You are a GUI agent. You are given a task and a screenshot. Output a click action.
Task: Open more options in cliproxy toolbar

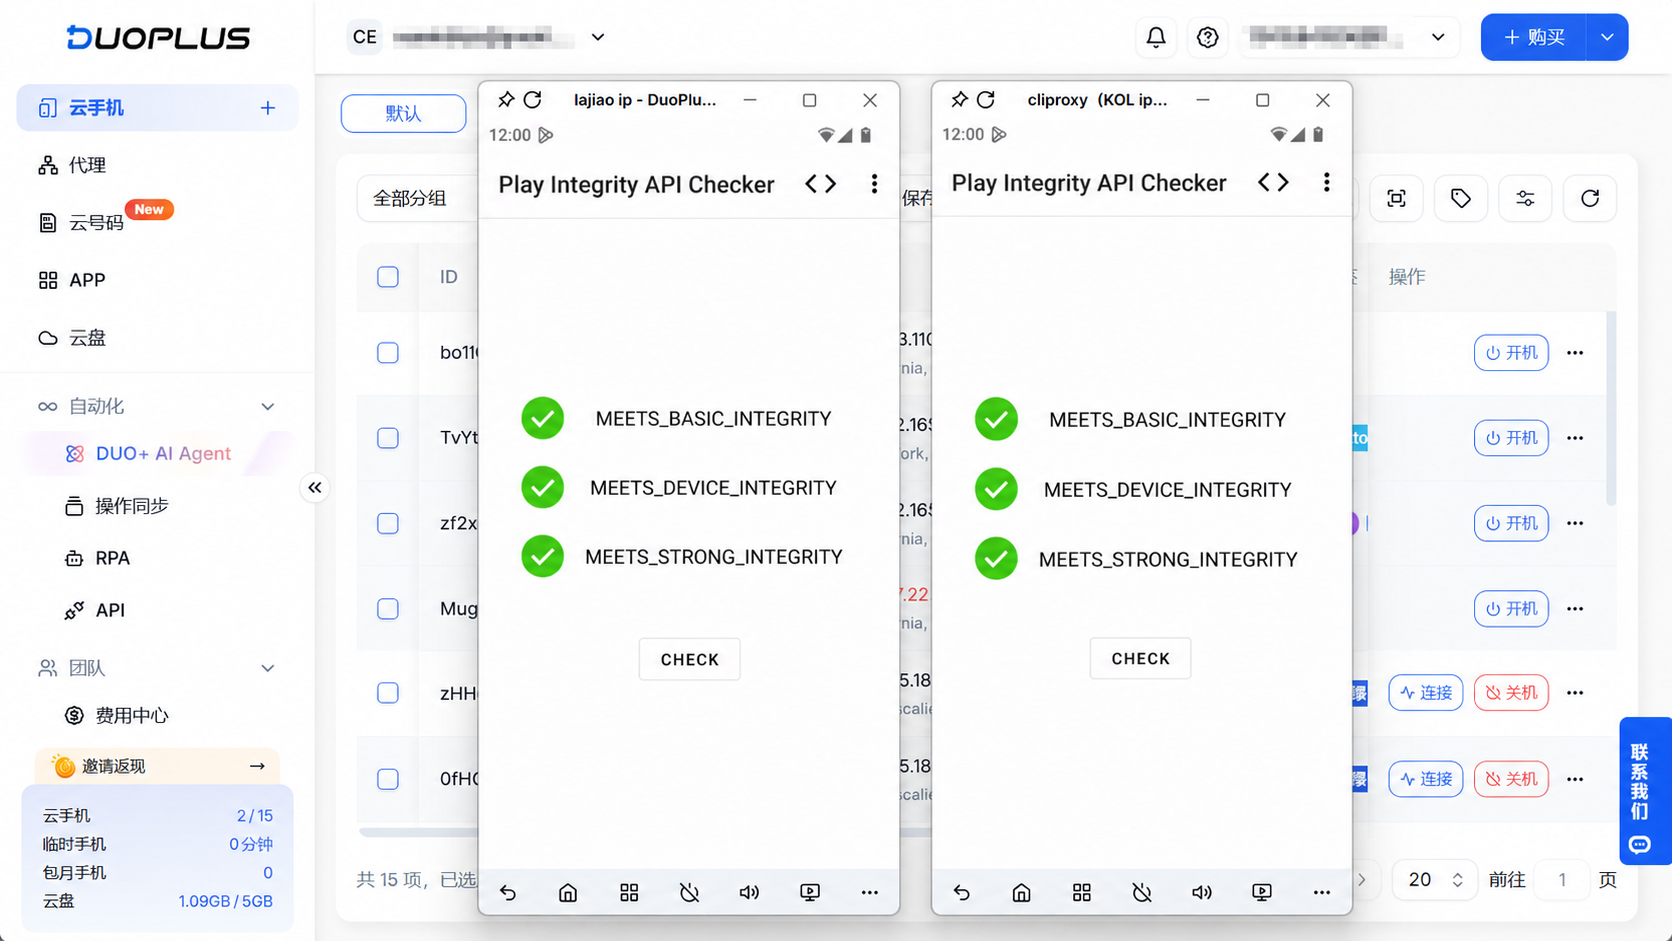pos(1322,892)
